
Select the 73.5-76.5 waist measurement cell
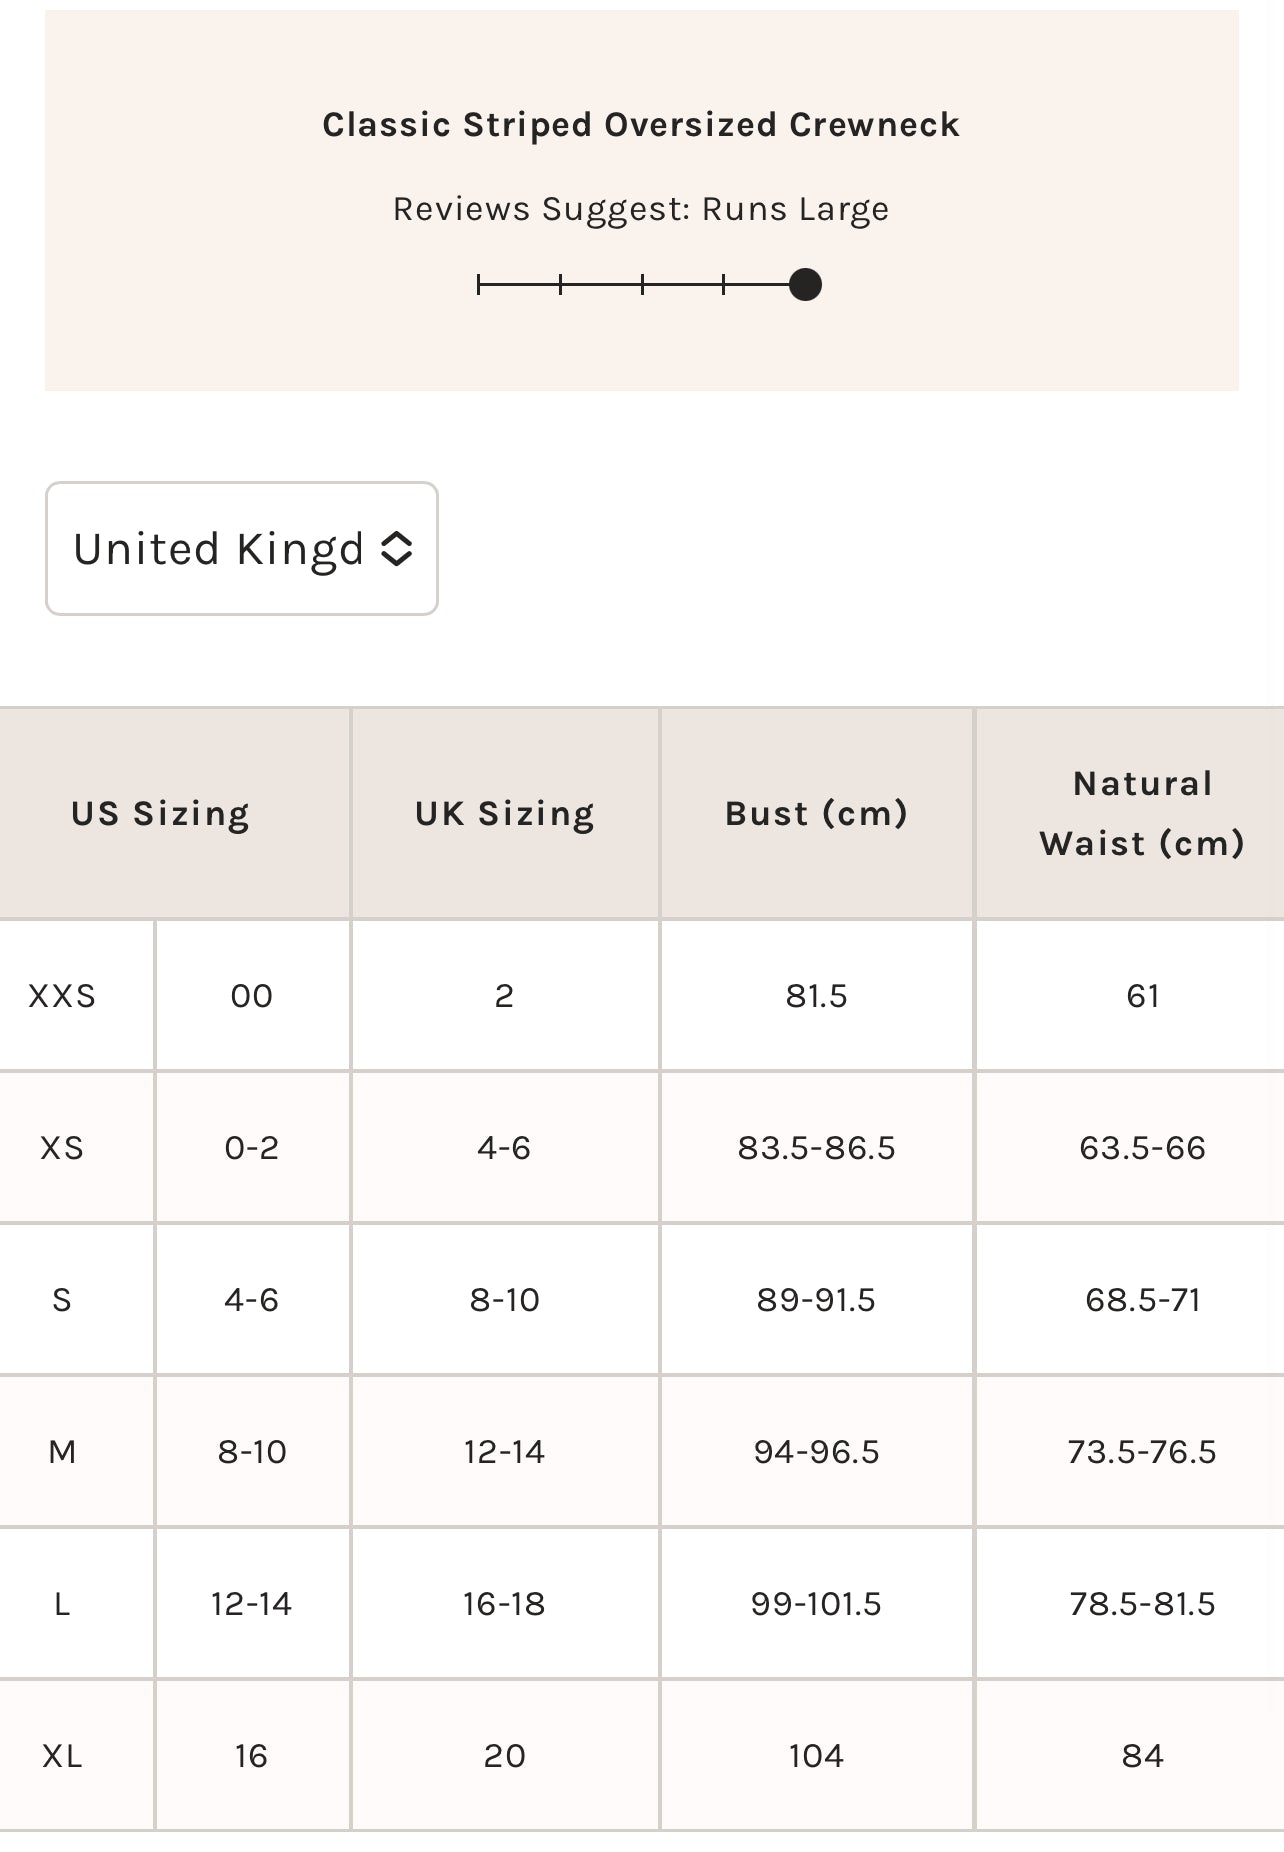click(1142, 1452)
